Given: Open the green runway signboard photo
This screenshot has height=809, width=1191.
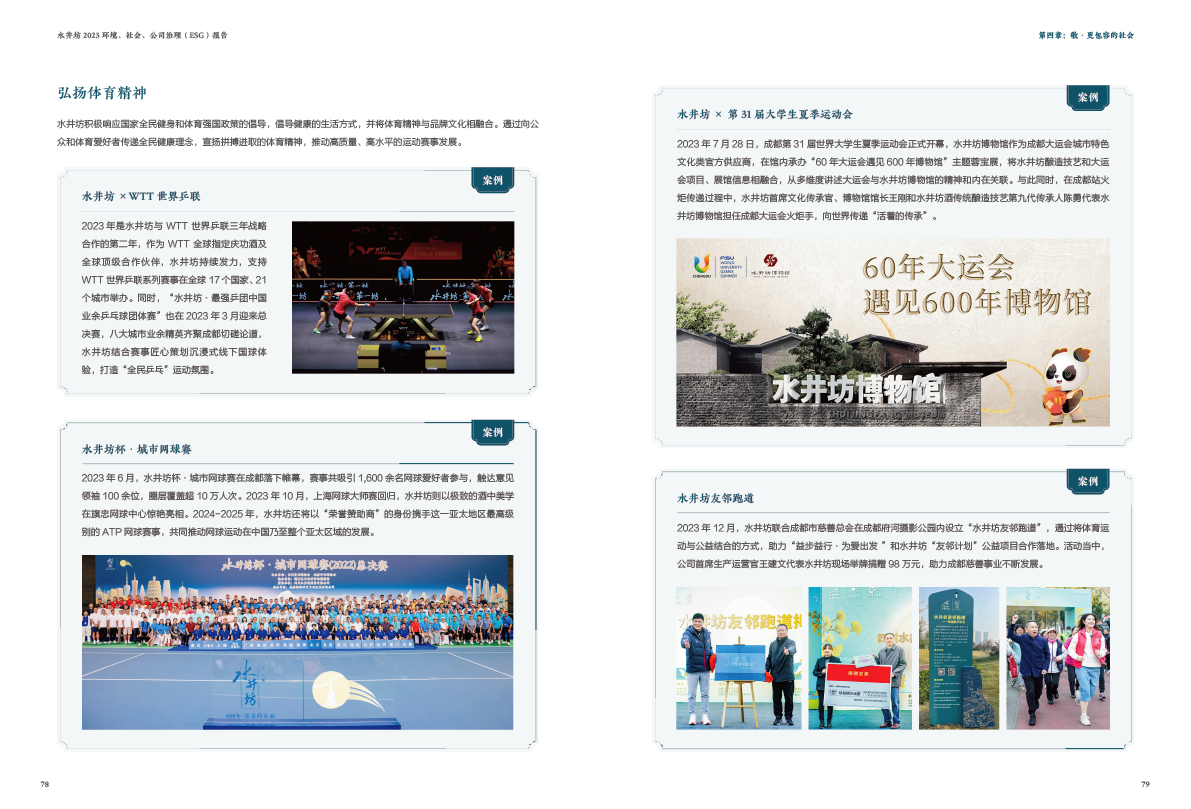Looking at the screenshot, I should [x=958, y=657].
